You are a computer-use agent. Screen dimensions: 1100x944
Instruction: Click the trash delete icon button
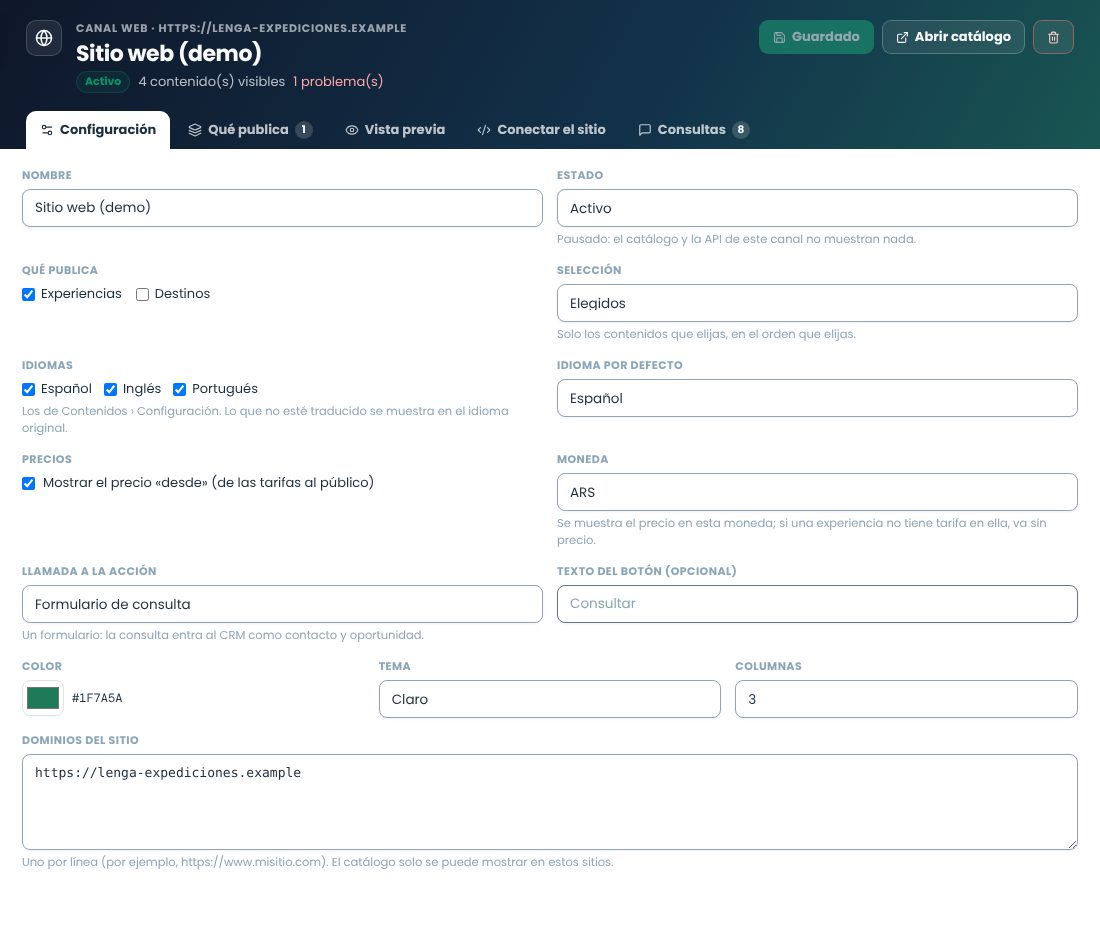tap(1053, 37)
